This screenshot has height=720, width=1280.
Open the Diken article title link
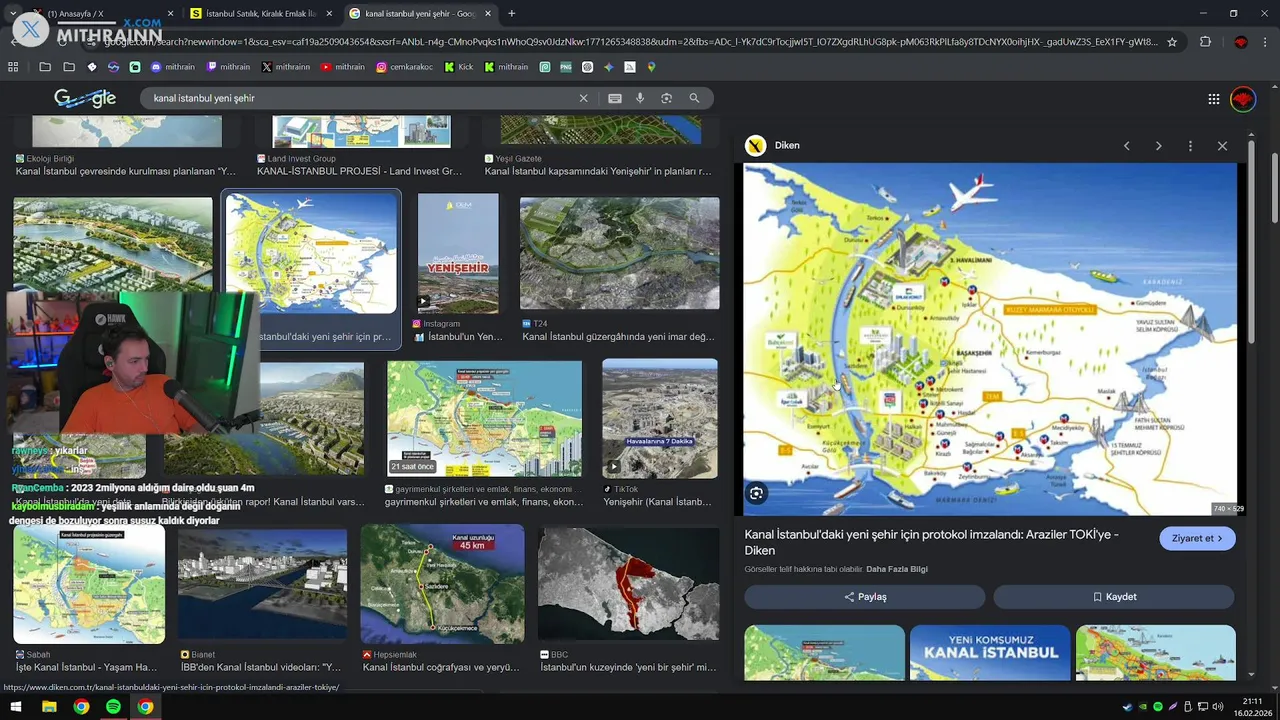click(931, 542)
